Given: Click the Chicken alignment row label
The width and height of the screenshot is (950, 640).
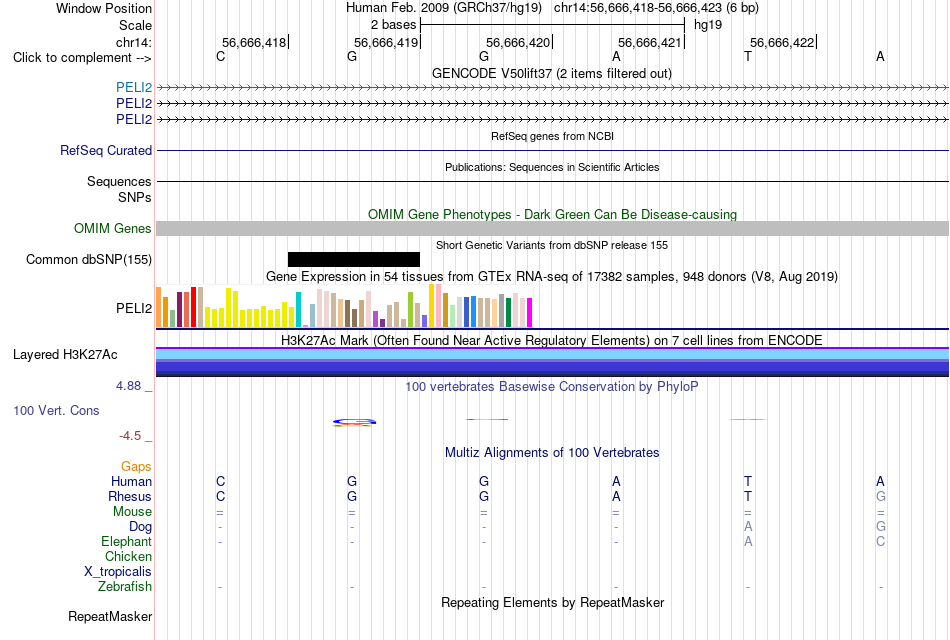Looking at the screenshot, I should click(x=128, y=556).
